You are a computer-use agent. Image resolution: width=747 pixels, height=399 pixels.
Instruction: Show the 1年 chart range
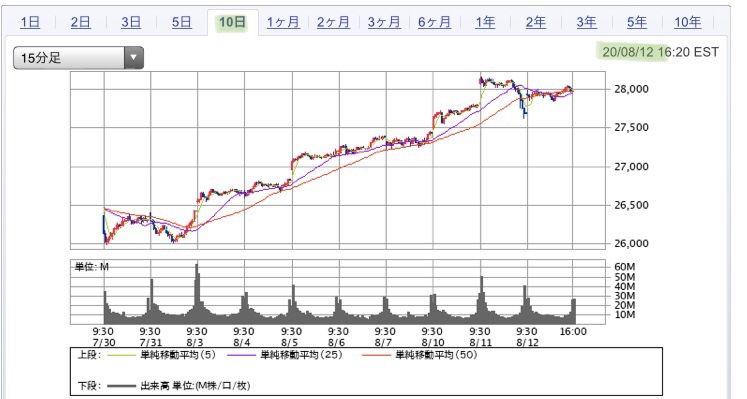(x=485, y=22)
